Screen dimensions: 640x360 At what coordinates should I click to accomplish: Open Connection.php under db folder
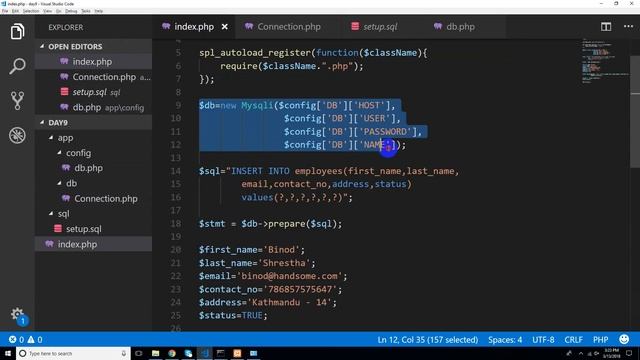[93, 199]
